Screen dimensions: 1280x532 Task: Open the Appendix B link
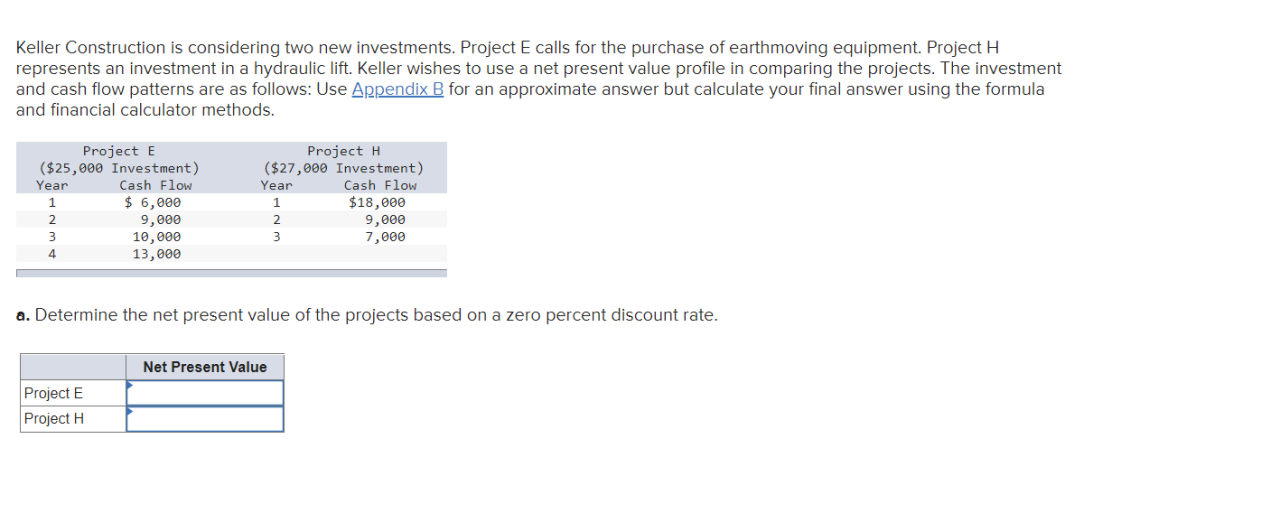[398, 89]
